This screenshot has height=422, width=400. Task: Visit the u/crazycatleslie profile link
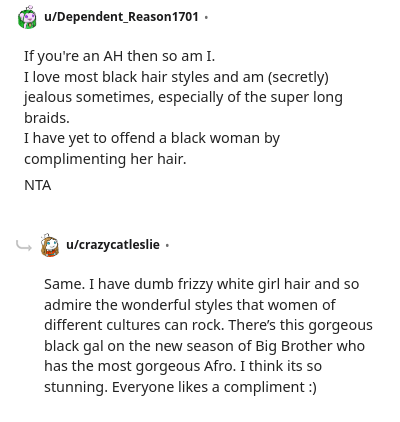tap(113, 245)
